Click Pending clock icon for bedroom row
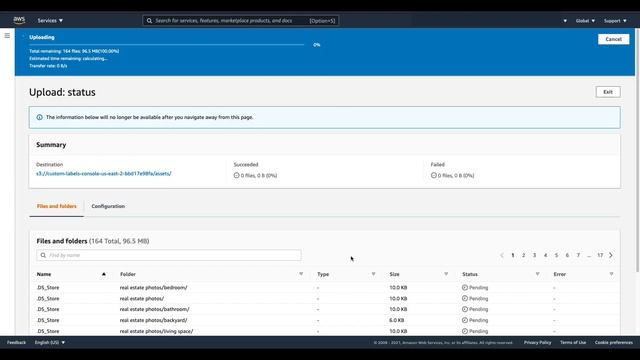 tap(464, 287)
